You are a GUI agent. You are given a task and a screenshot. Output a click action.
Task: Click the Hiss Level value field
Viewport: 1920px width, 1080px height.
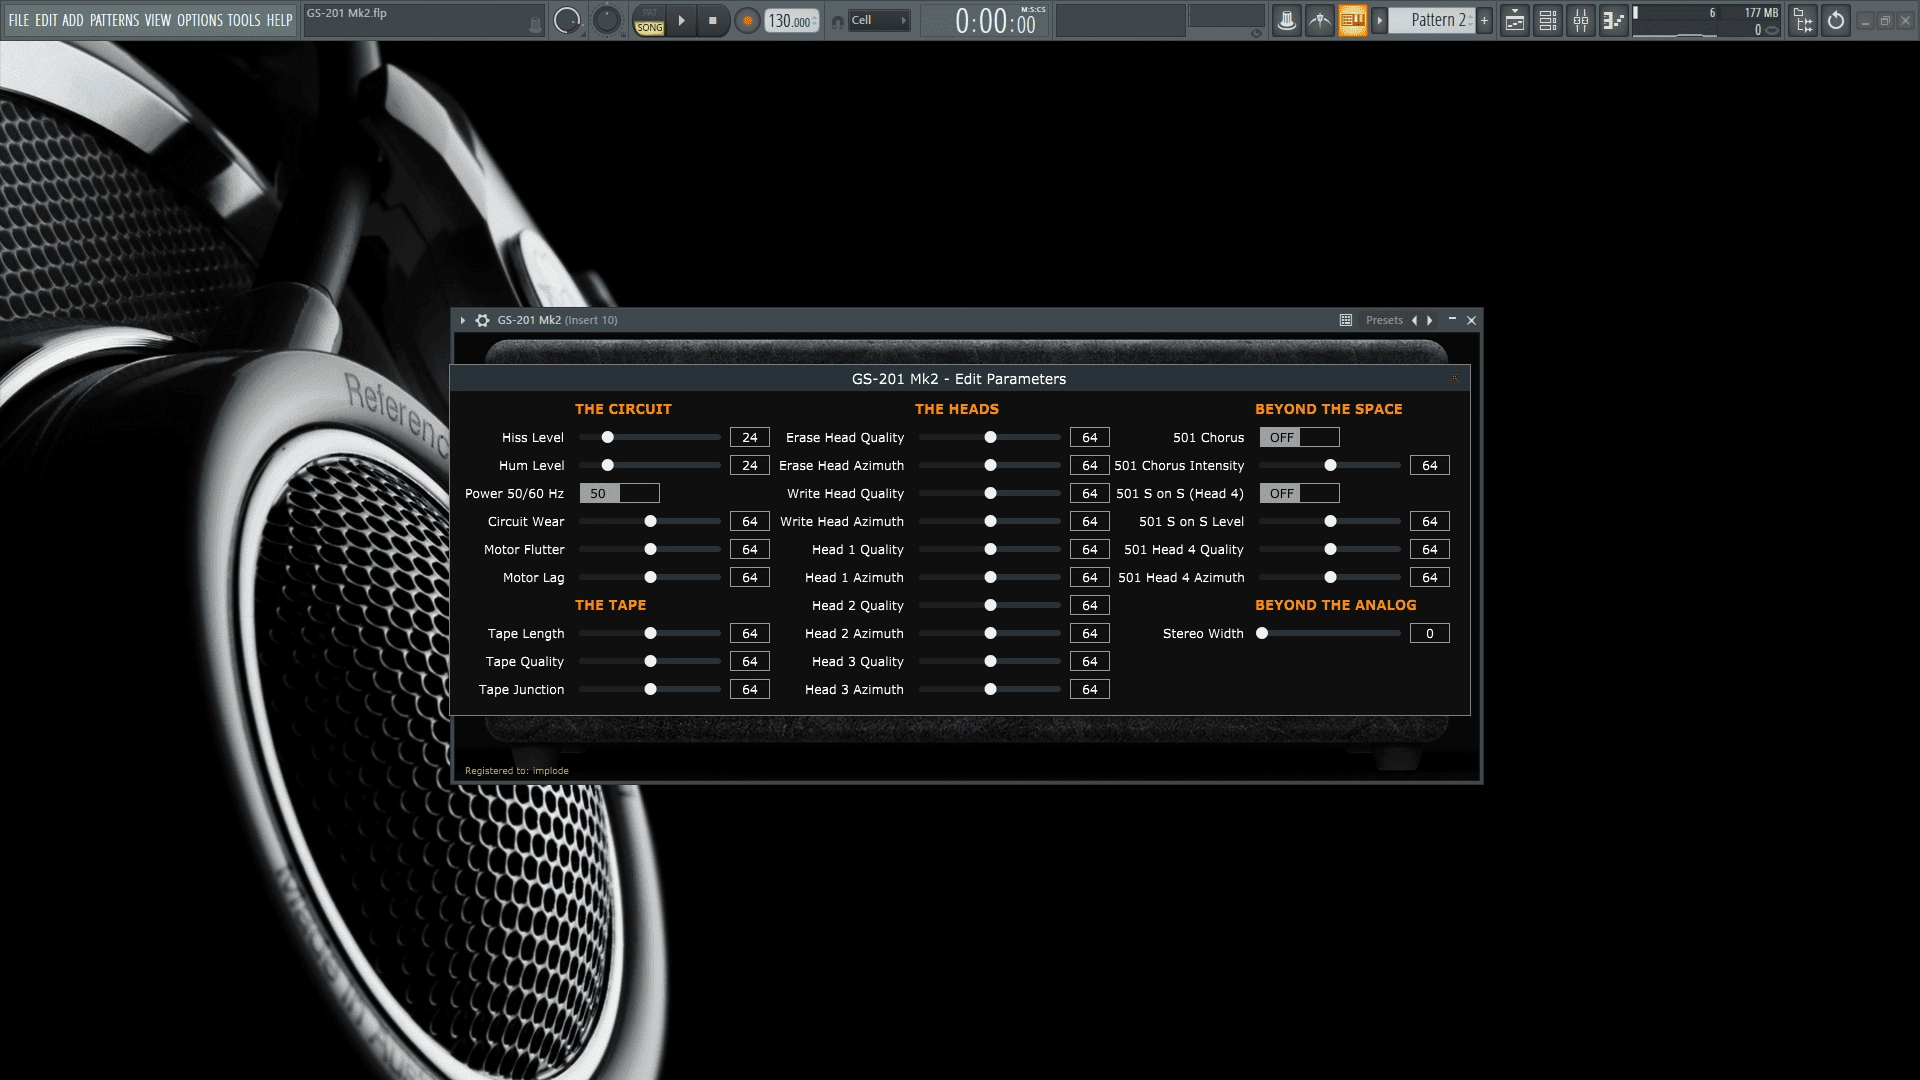tap(749, 437)
